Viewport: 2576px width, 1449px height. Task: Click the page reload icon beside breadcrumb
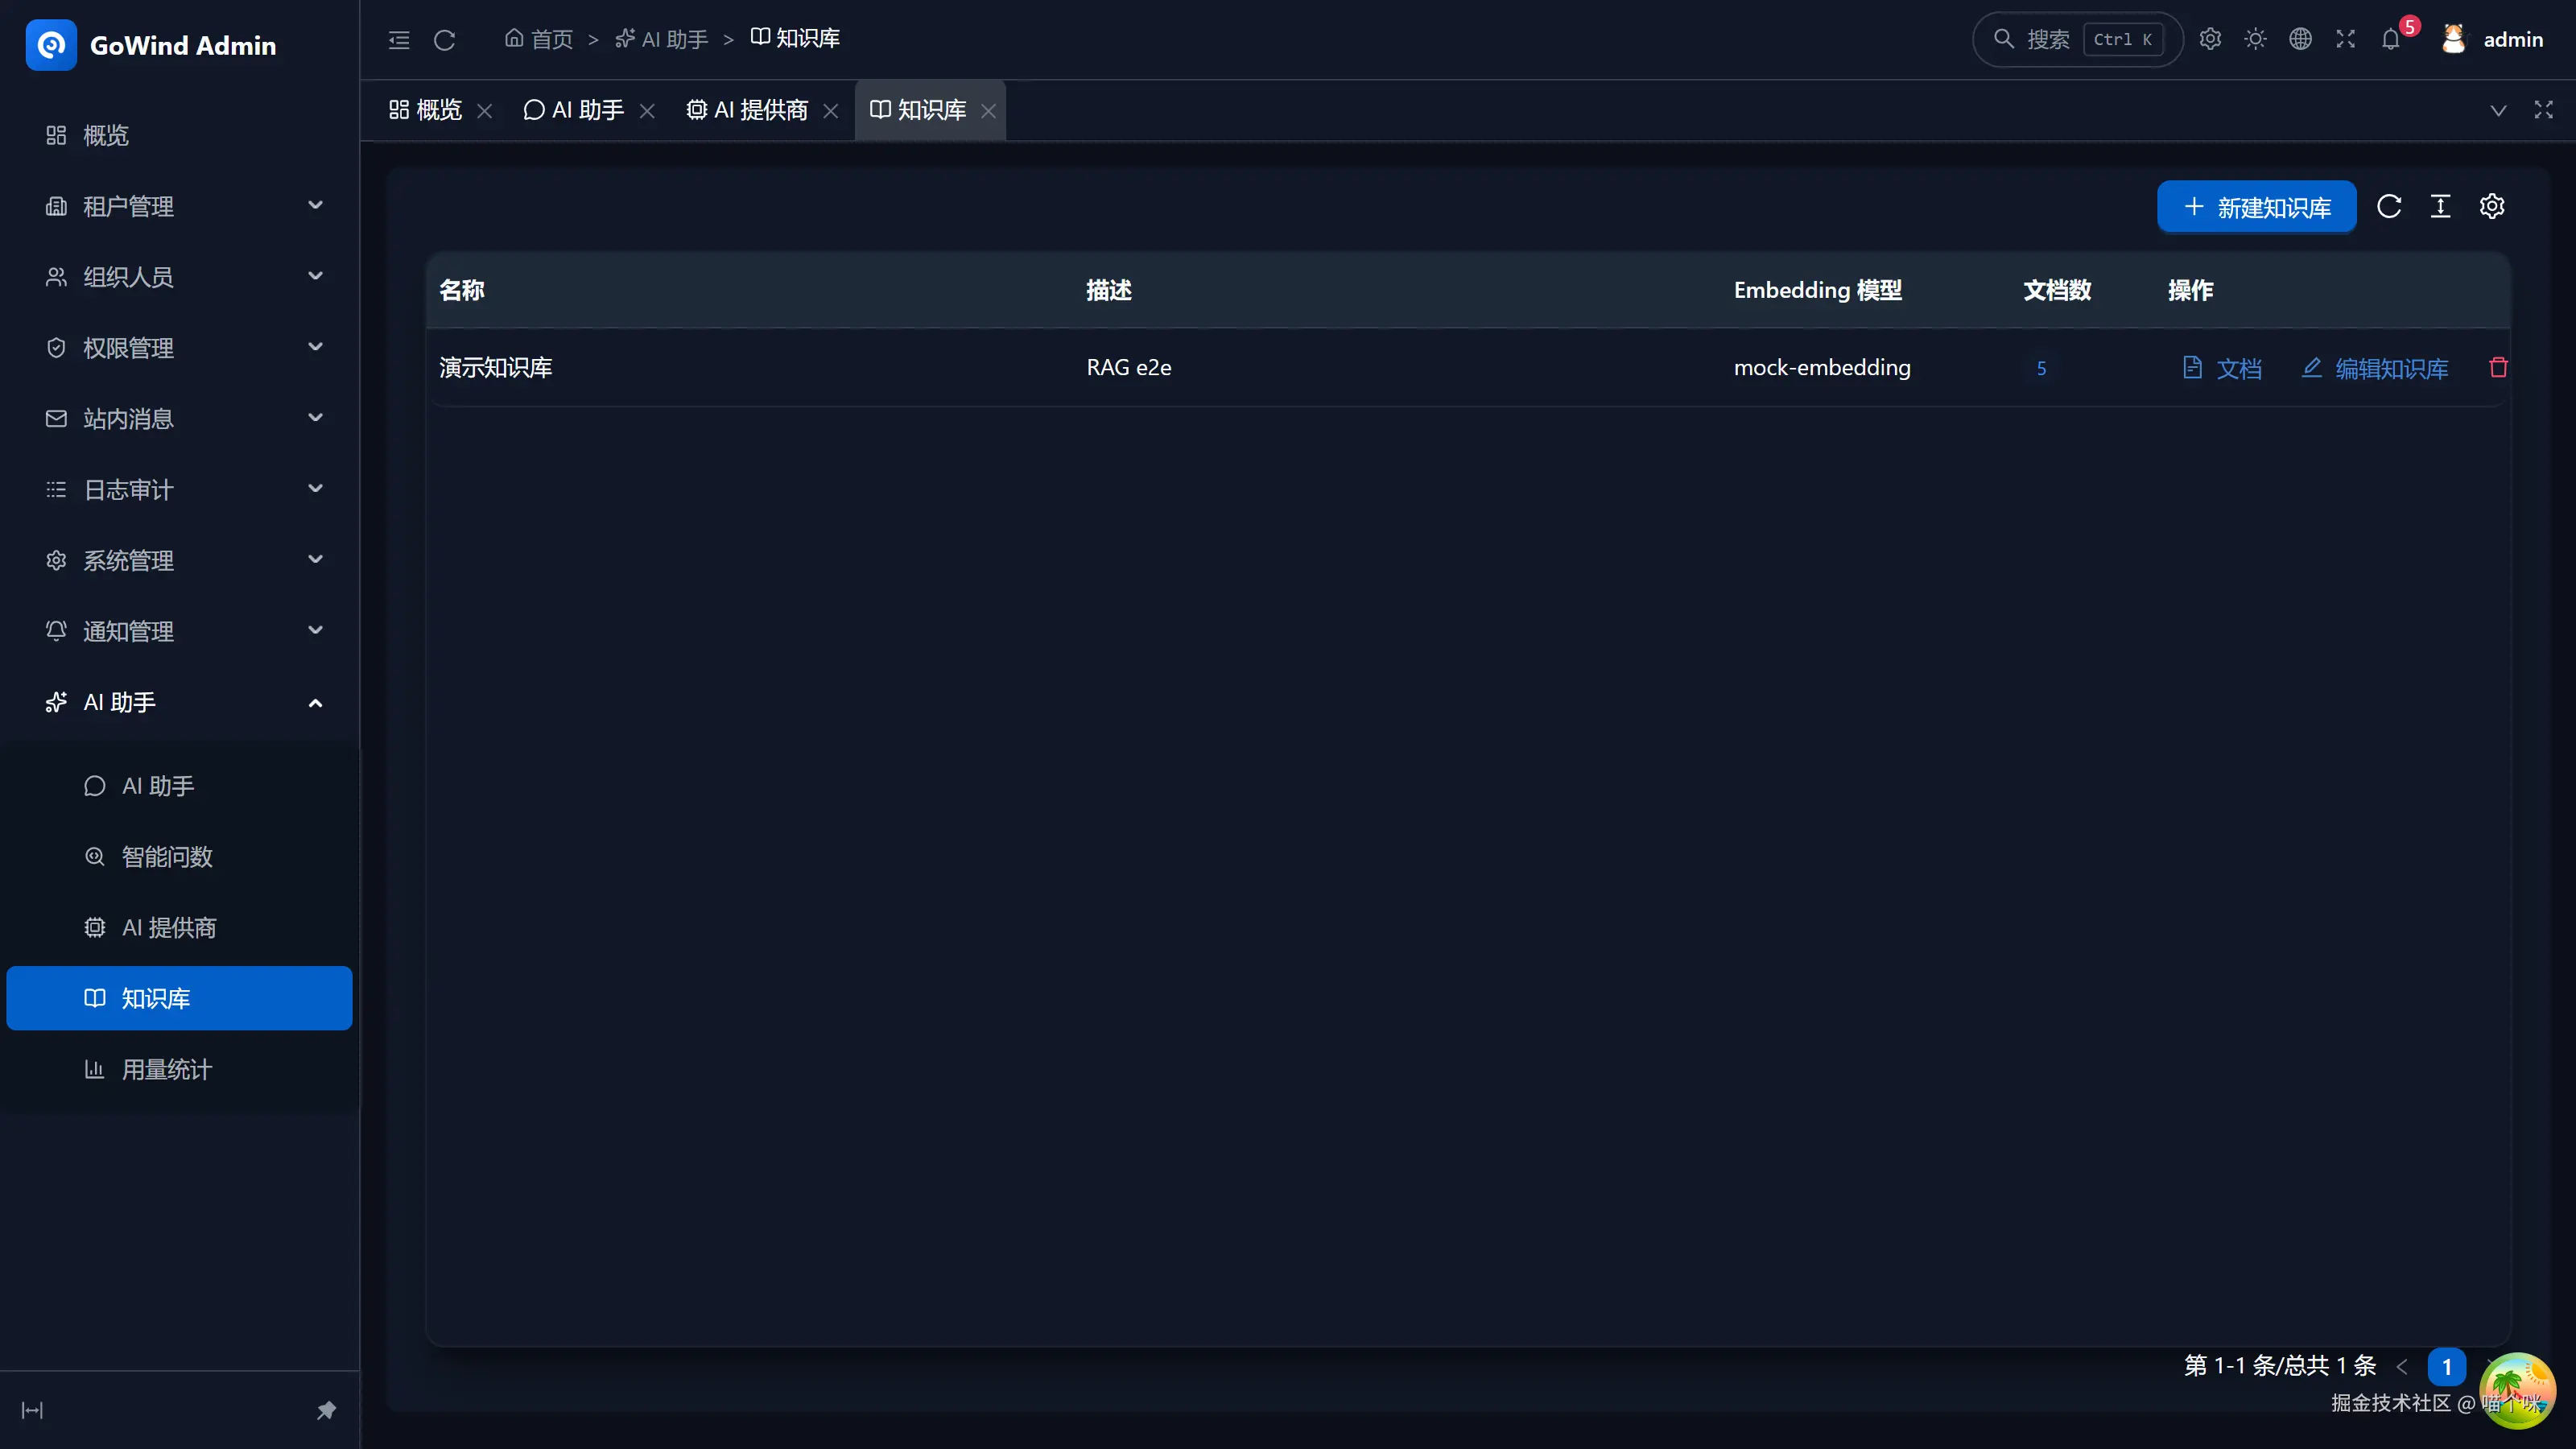[x=445, y=40]
